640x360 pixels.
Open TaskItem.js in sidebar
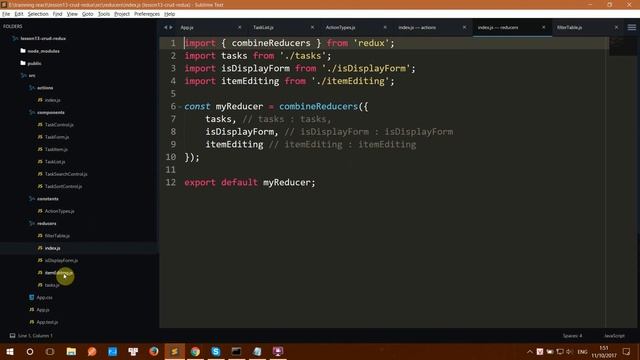[x=56, y=149]
